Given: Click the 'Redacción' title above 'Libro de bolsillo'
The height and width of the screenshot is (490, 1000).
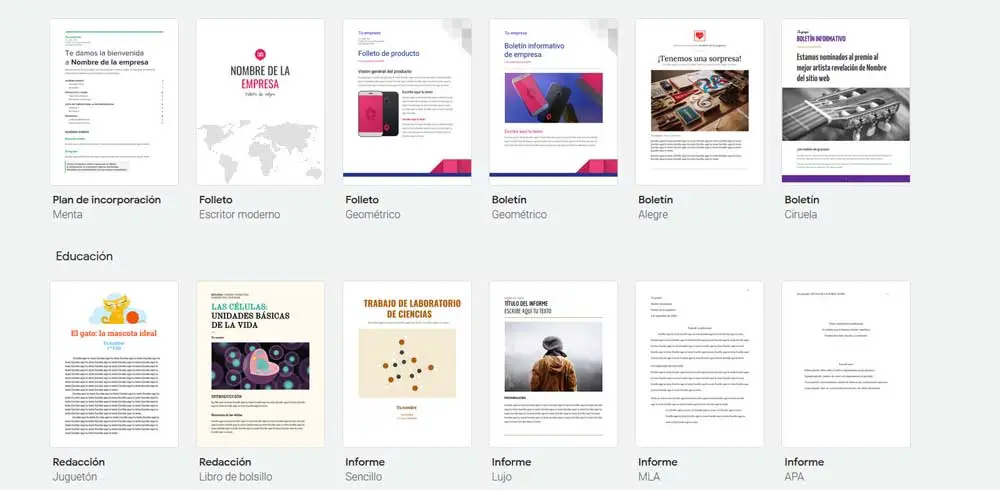Looking at the screenshot, I should coord(225,462).
